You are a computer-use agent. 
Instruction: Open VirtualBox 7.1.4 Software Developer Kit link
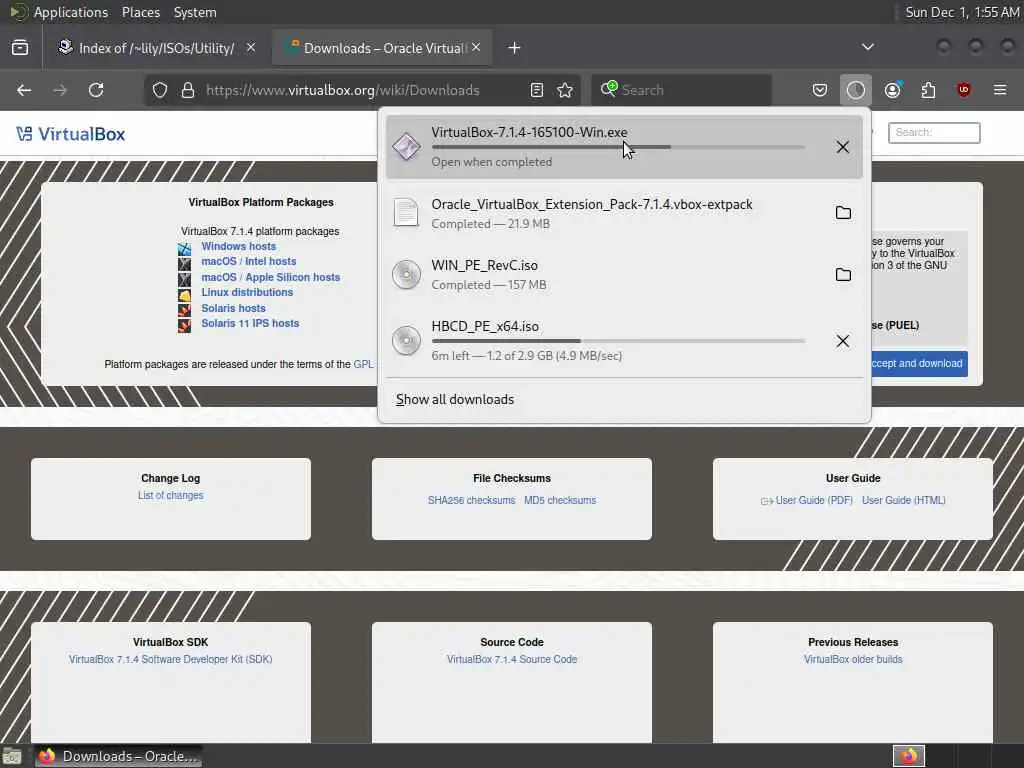click(170, 660)
